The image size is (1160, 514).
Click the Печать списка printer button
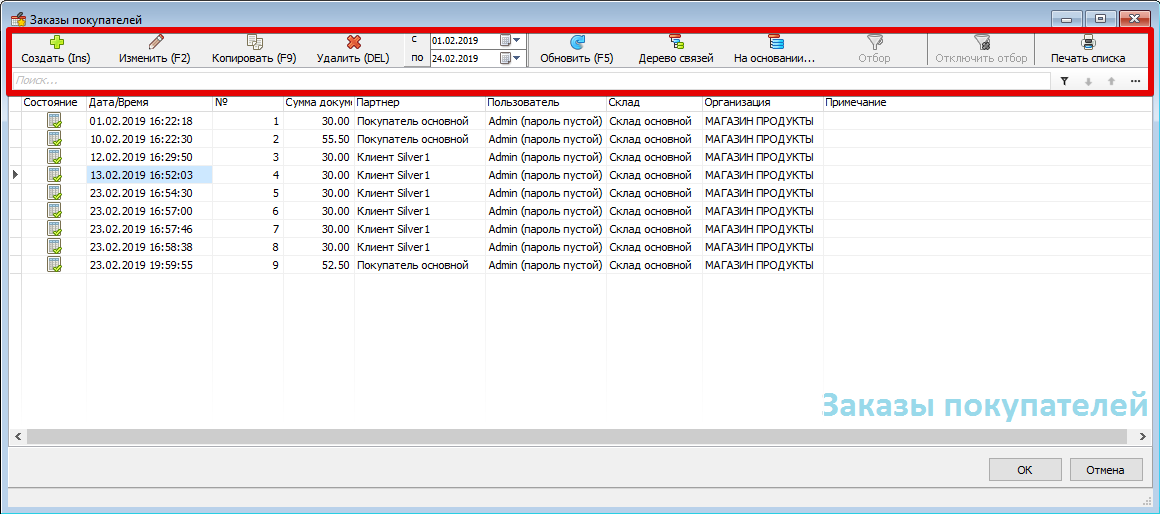click(x=1088, y=50)
